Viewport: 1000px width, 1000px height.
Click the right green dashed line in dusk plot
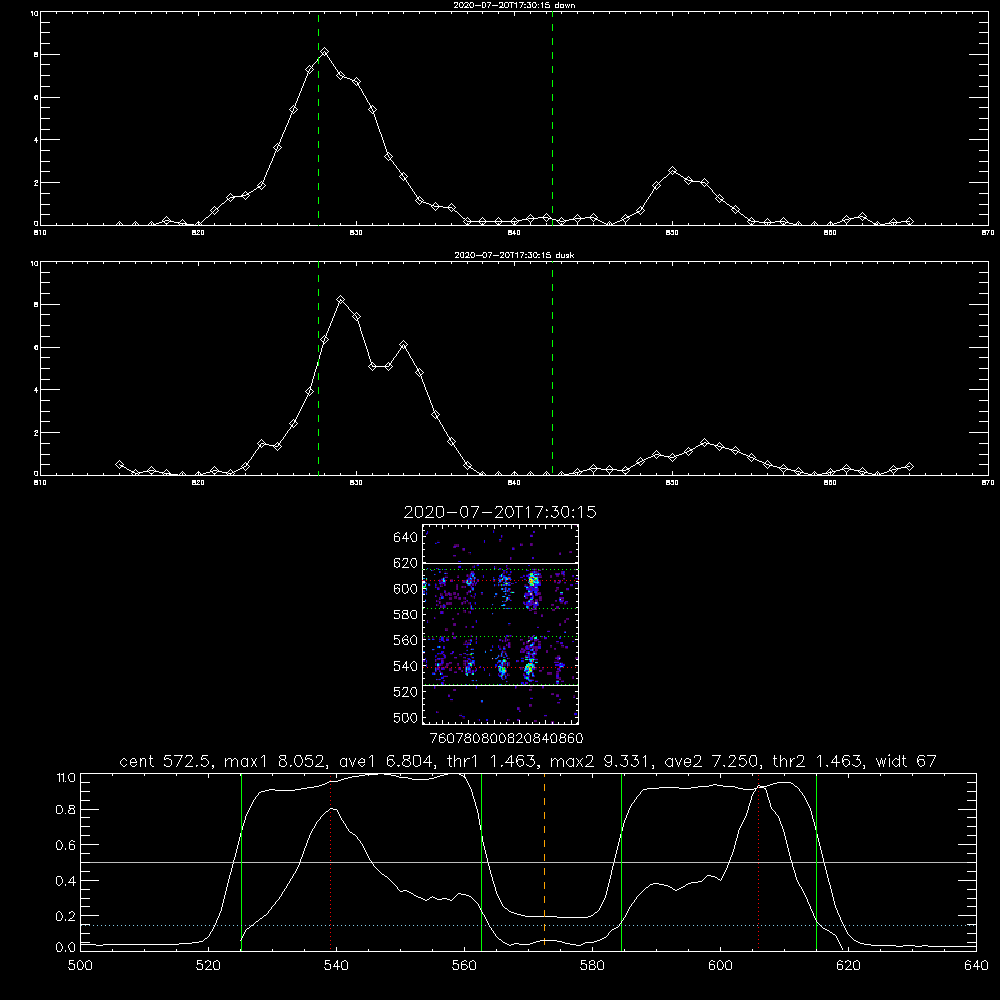(552, 369)
